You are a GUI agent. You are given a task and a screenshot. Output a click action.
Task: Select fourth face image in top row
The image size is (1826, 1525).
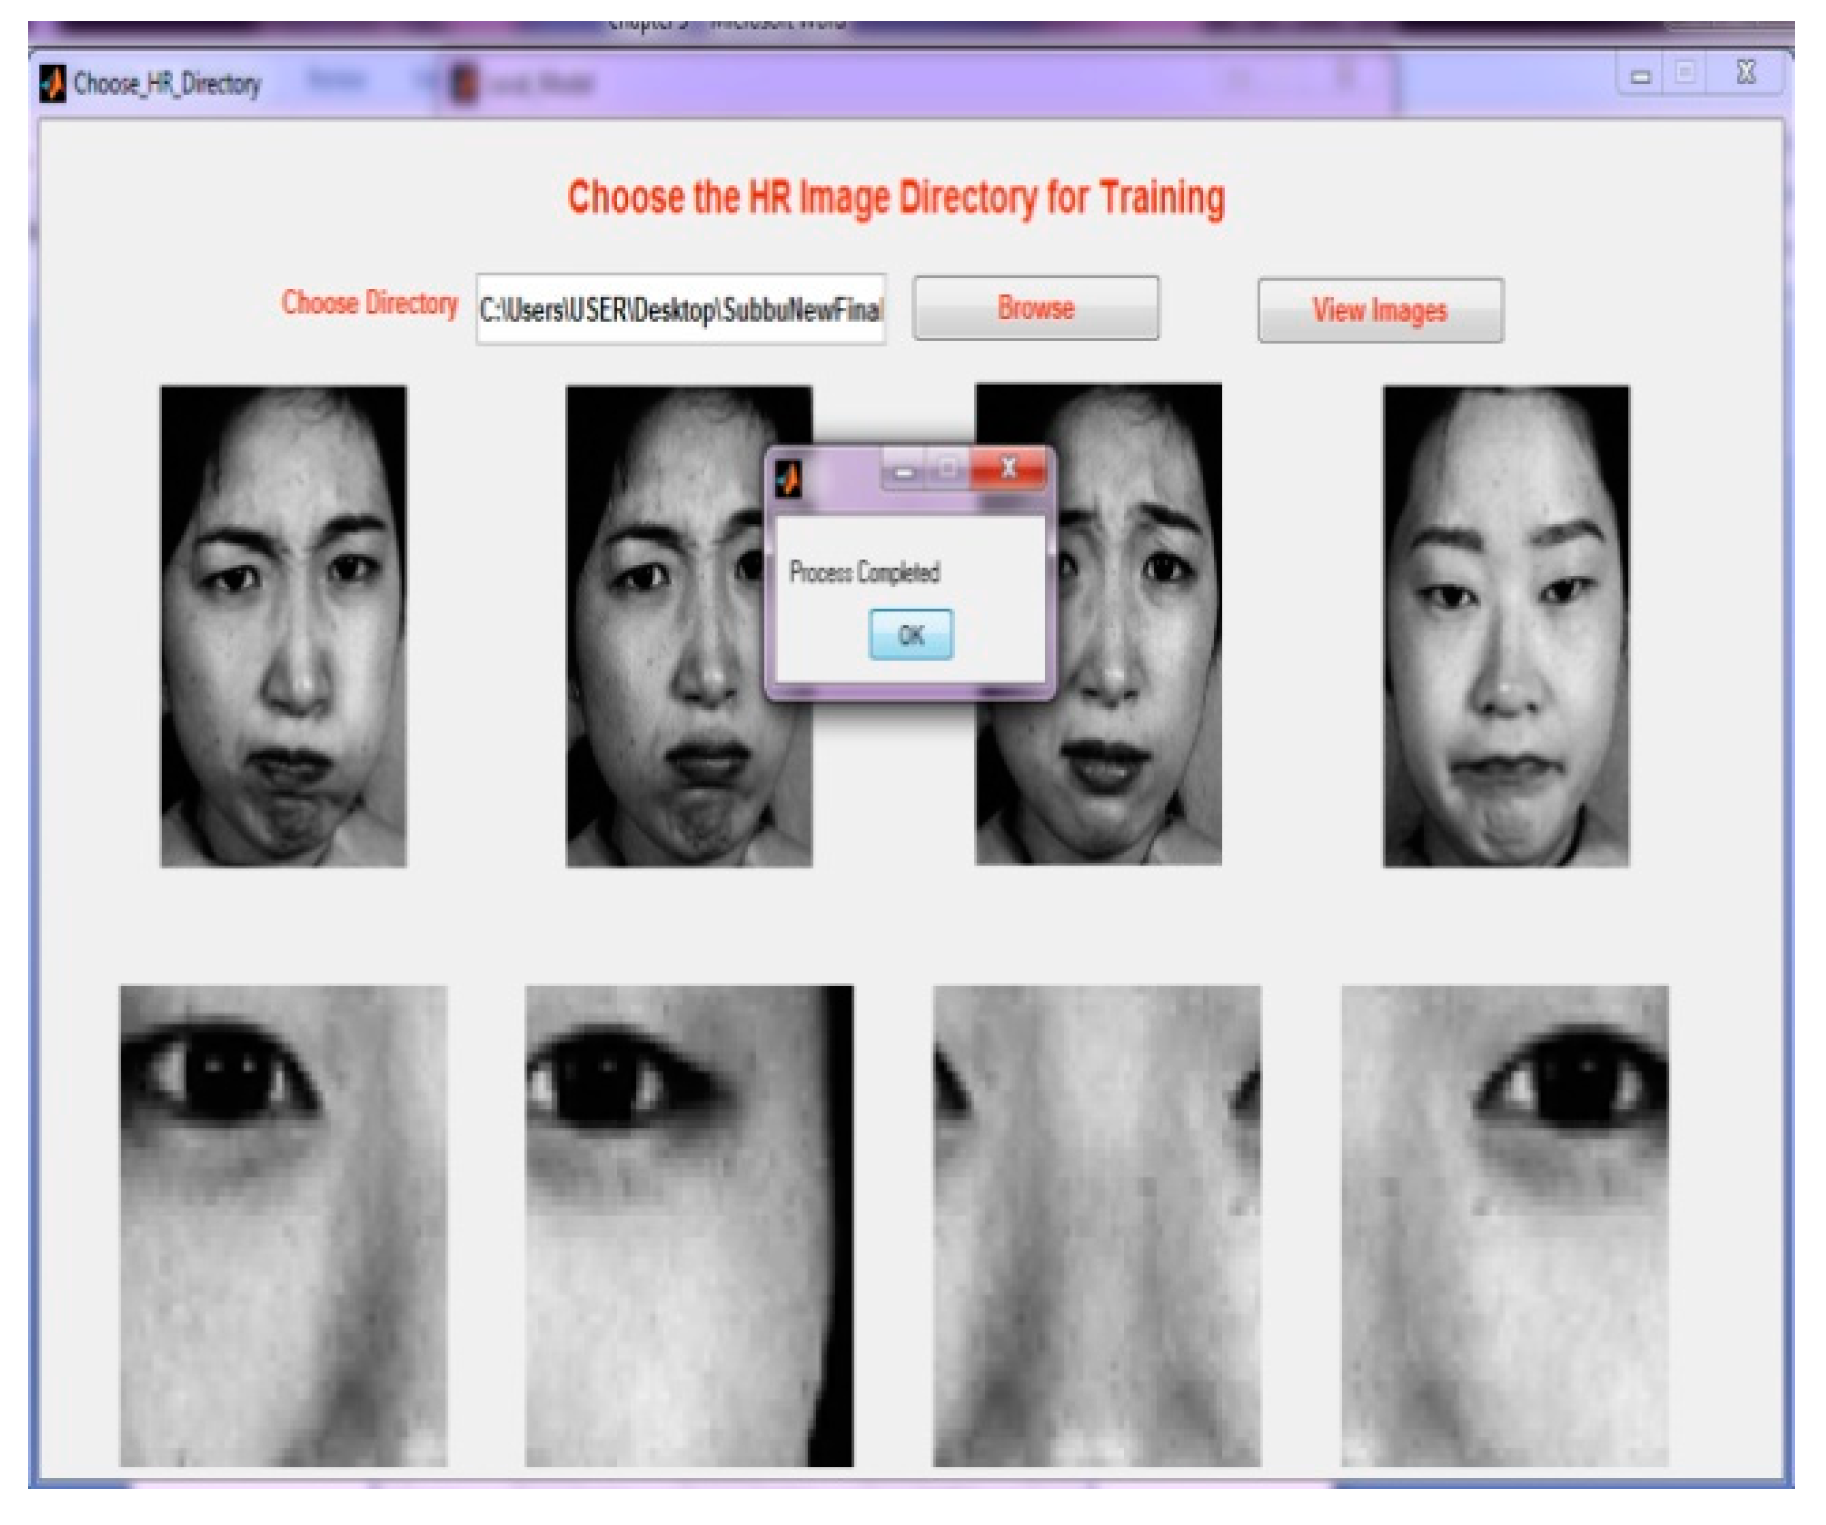pos(1505,626)
